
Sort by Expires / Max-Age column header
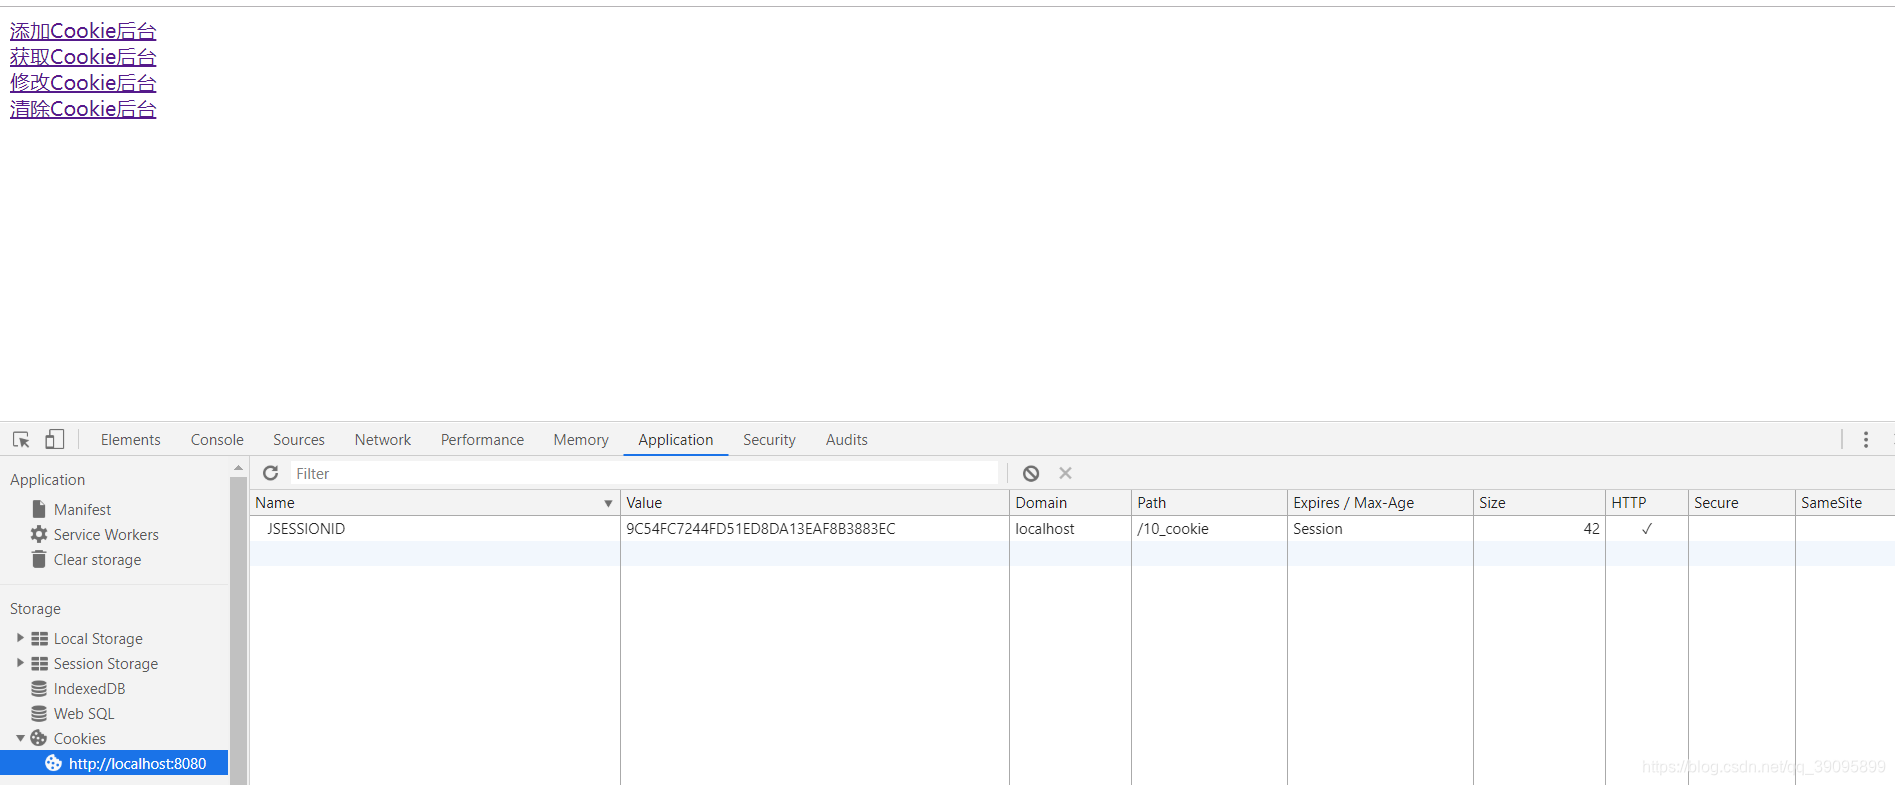coord(1380,503)
